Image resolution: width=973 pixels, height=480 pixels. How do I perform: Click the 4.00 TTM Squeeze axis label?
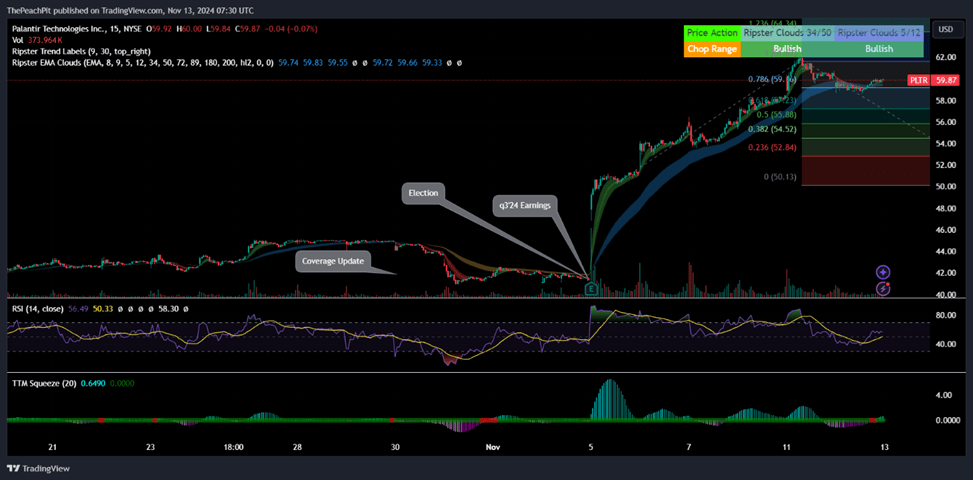point(946,394)
